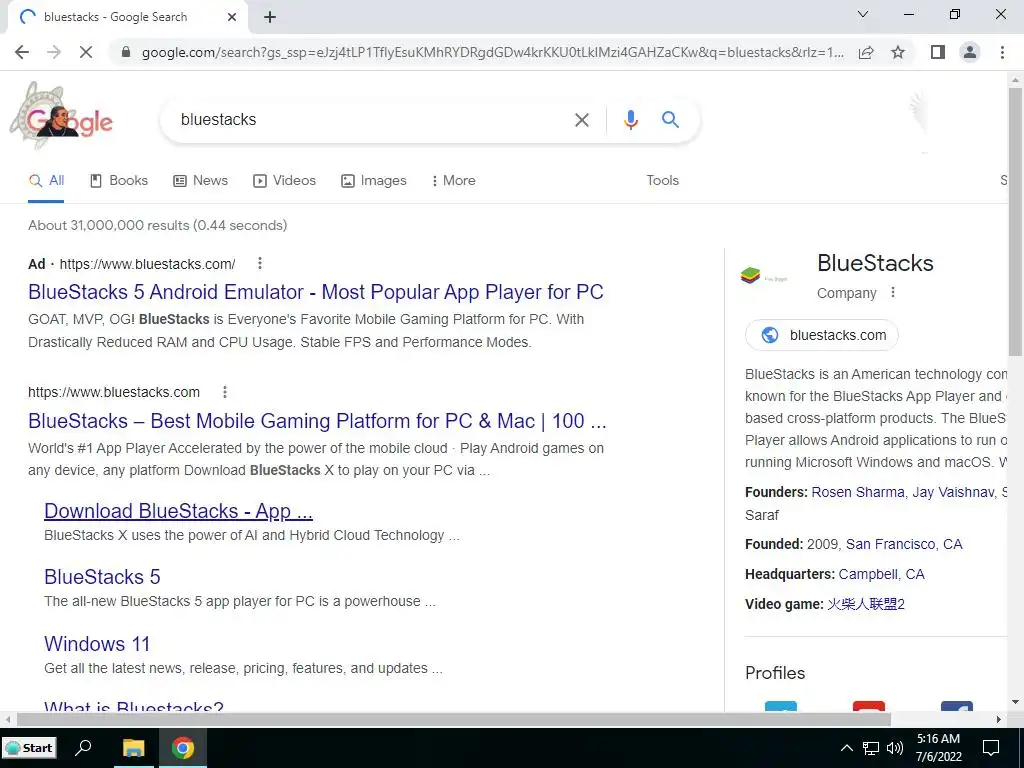This screenshot has width=1024, height=768.
Task: Click the scroll right arrow on horizontal scrollbar
Action: click(x=999, y=720)
